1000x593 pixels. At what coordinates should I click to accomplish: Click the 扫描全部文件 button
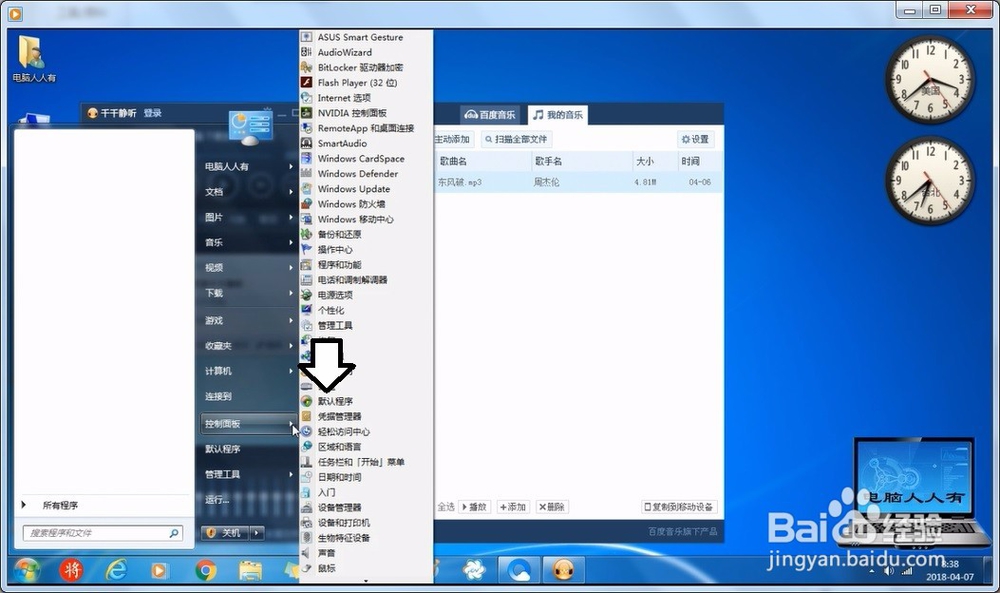[516, 139]
